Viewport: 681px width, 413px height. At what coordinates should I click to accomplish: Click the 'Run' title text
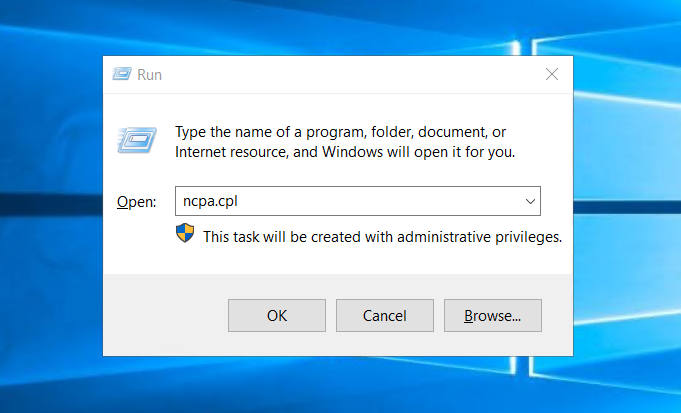tap(149, 75)
